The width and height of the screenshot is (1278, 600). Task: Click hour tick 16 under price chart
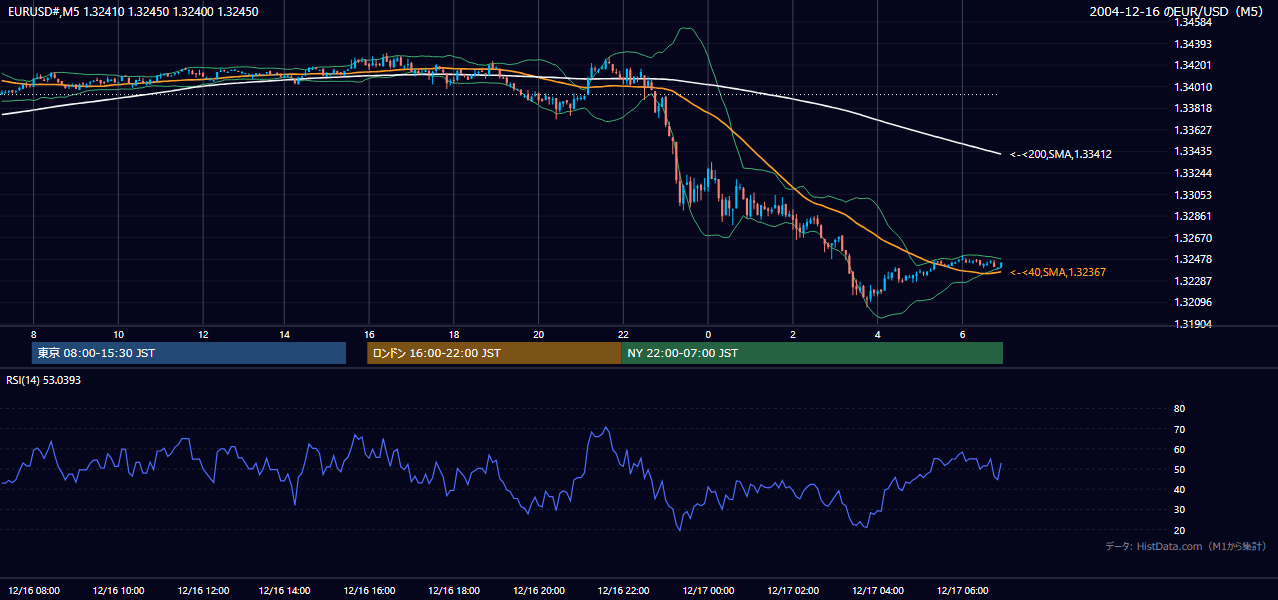point(369,334)
